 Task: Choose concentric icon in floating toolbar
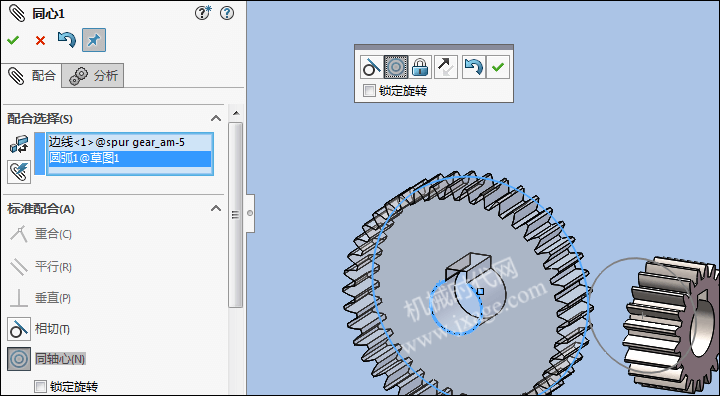tap(395, 67)
